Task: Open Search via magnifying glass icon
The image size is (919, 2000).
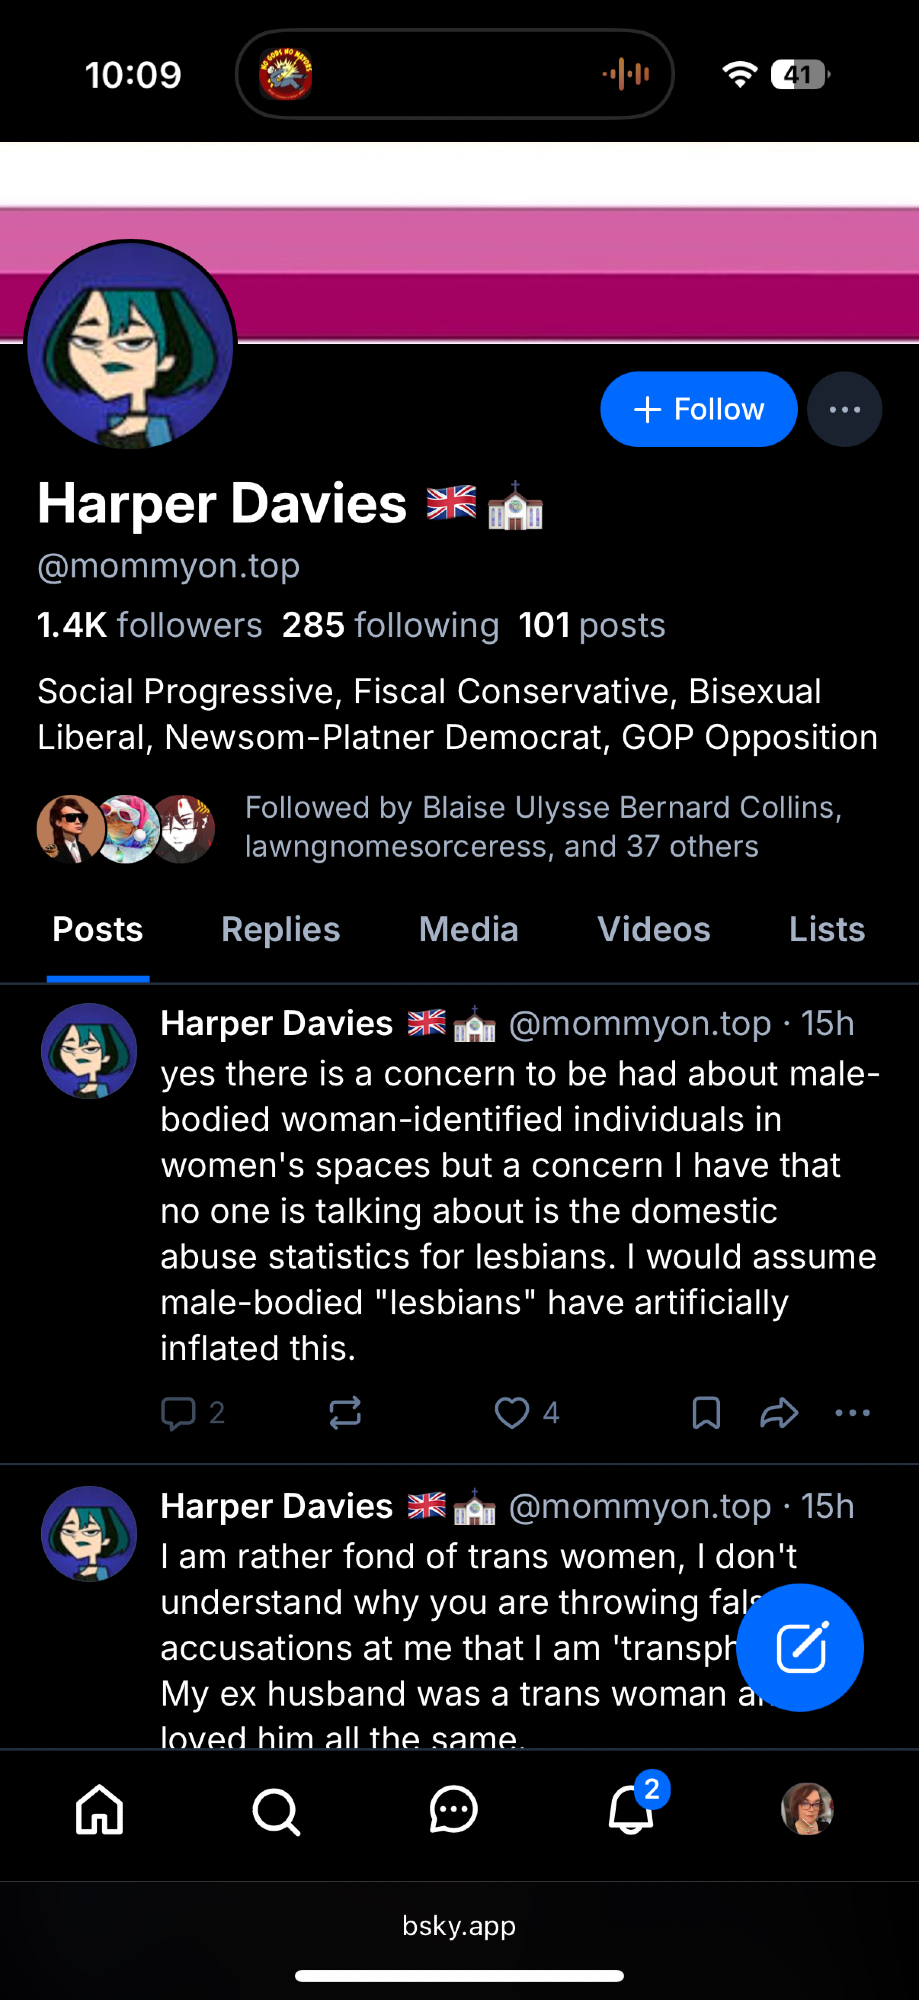Action: pyautogui.click(x=276, y=1810)
